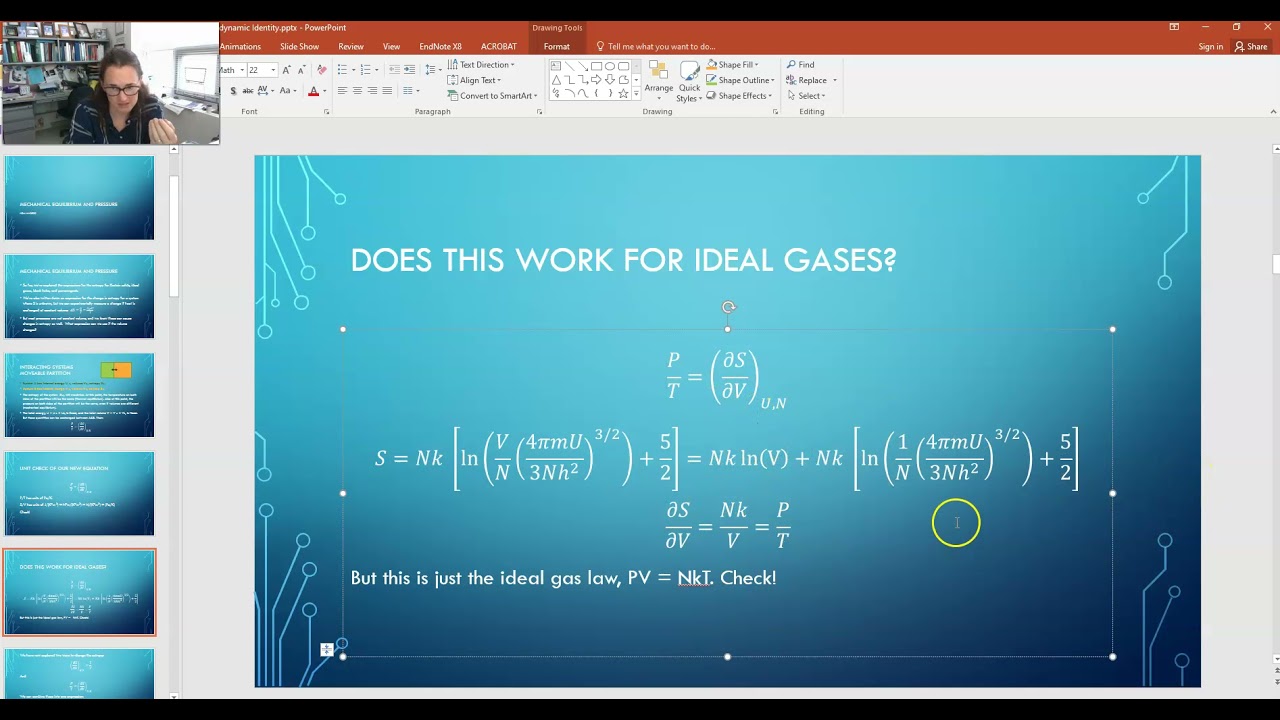This screenshot has height=720, width=1280.
Task: Toggle bullet list formatting
Action: point(342,70)
